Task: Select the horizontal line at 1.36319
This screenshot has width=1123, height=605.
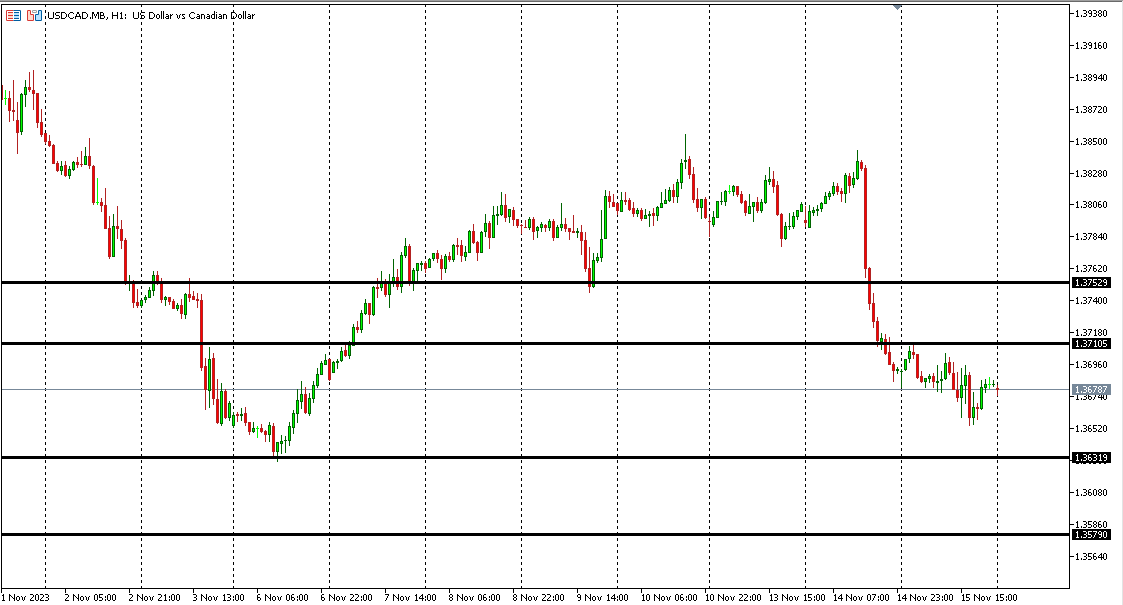Action: point(534,458)
